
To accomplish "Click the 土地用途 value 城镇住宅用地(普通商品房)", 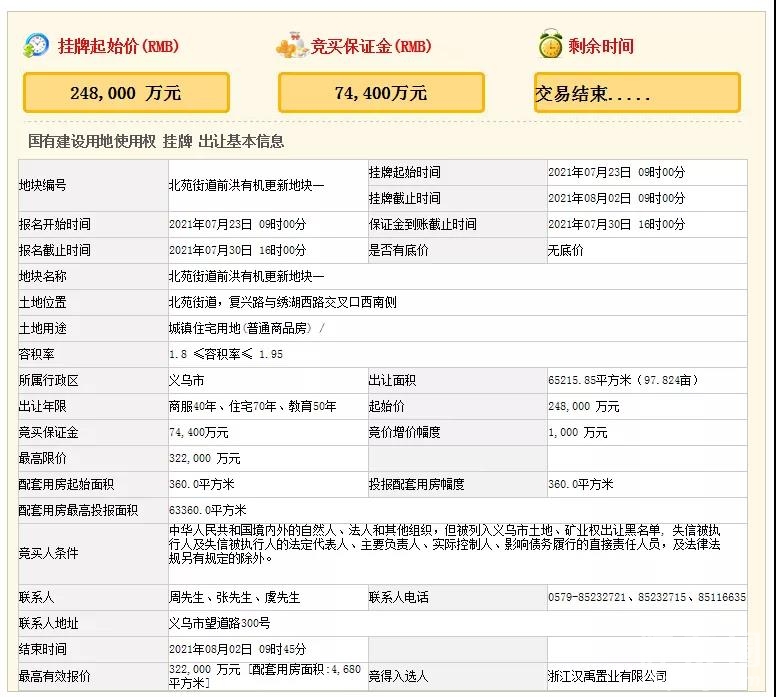I will (x=246, y=328).
